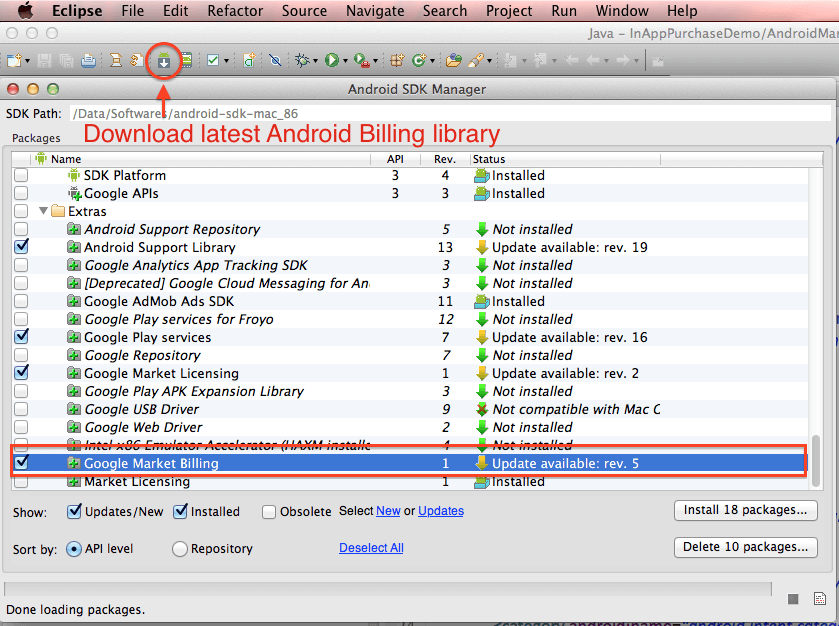Open the Android SDK Manager toolbar icon
Image resolution: width=839 pixels, height=626 pixels.
(164, 60)
